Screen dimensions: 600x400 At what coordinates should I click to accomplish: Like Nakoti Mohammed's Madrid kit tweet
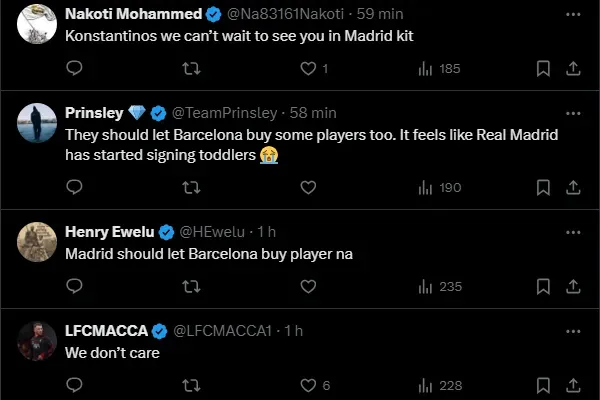point(308,69)
